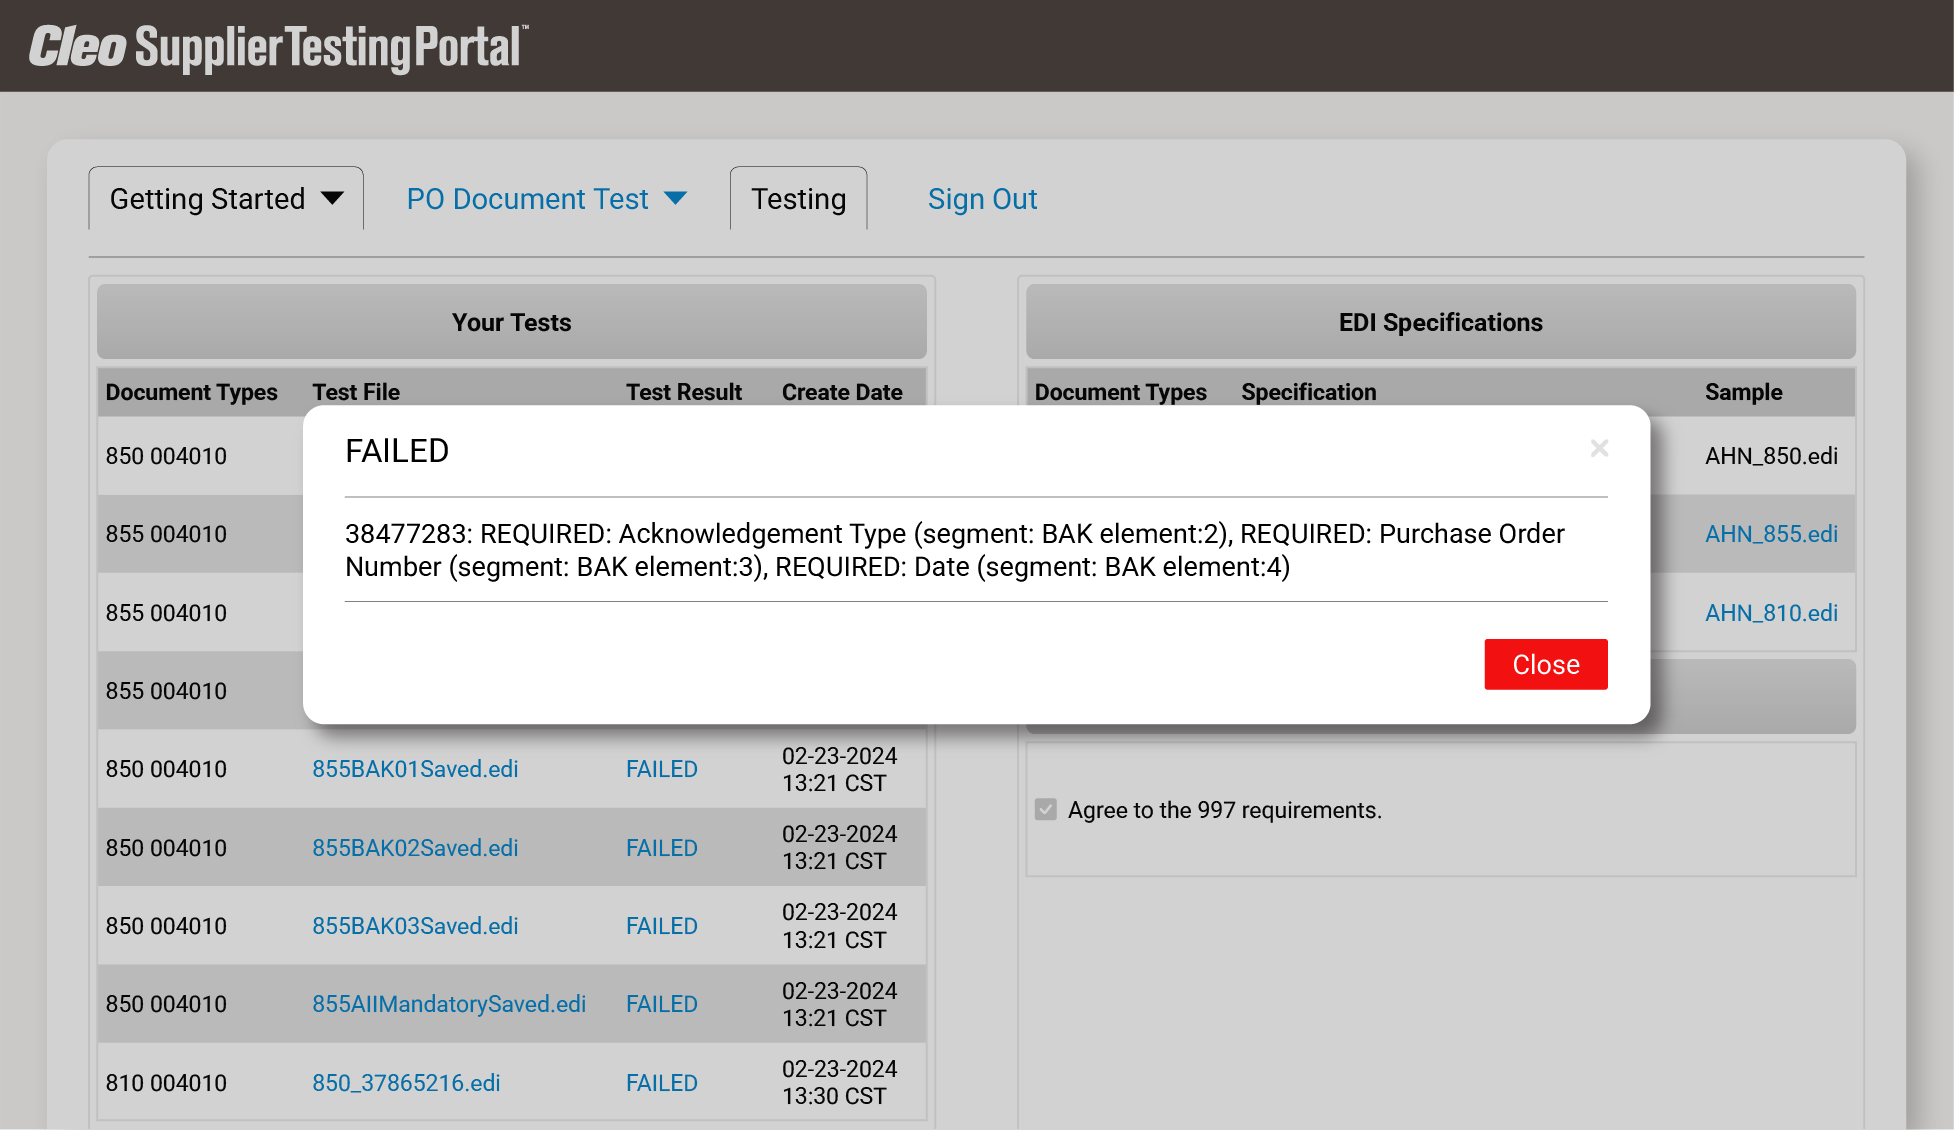Open the 855BAK01Saved.edi test file
Screen dimensions: 1954x1130
pos(414,769)
